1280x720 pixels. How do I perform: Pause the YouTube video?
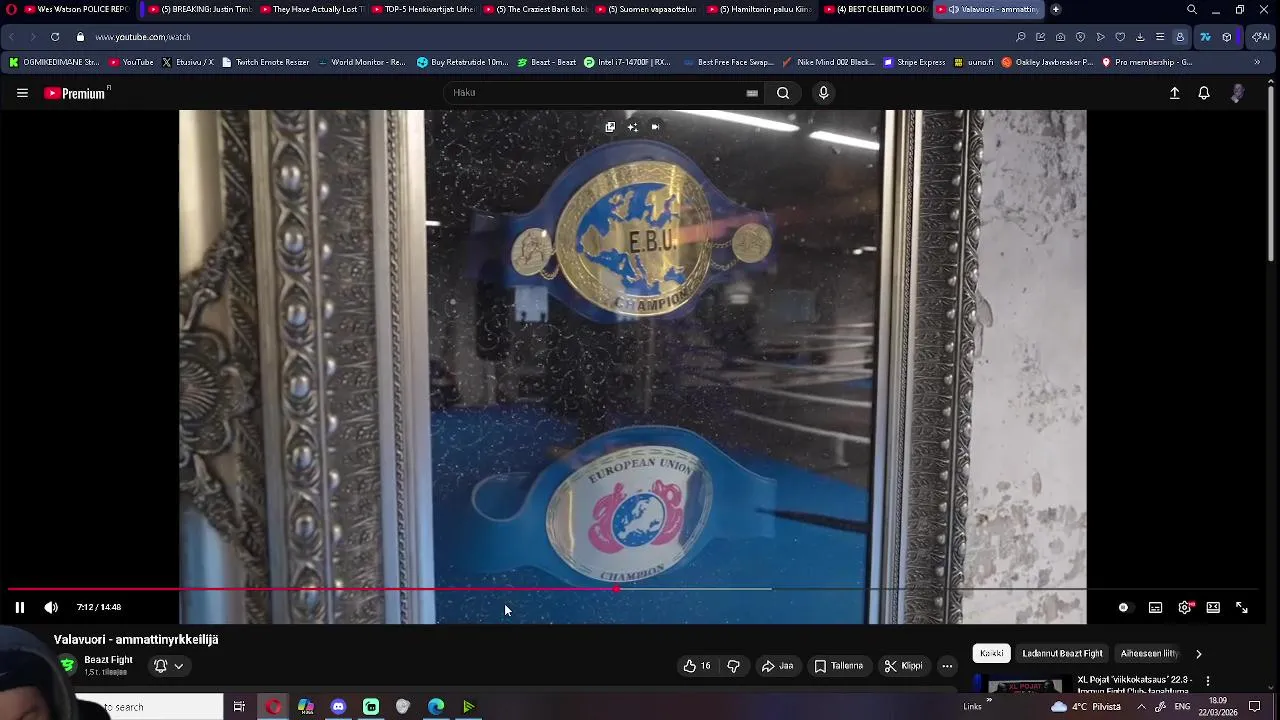click(x=19, y=607)
